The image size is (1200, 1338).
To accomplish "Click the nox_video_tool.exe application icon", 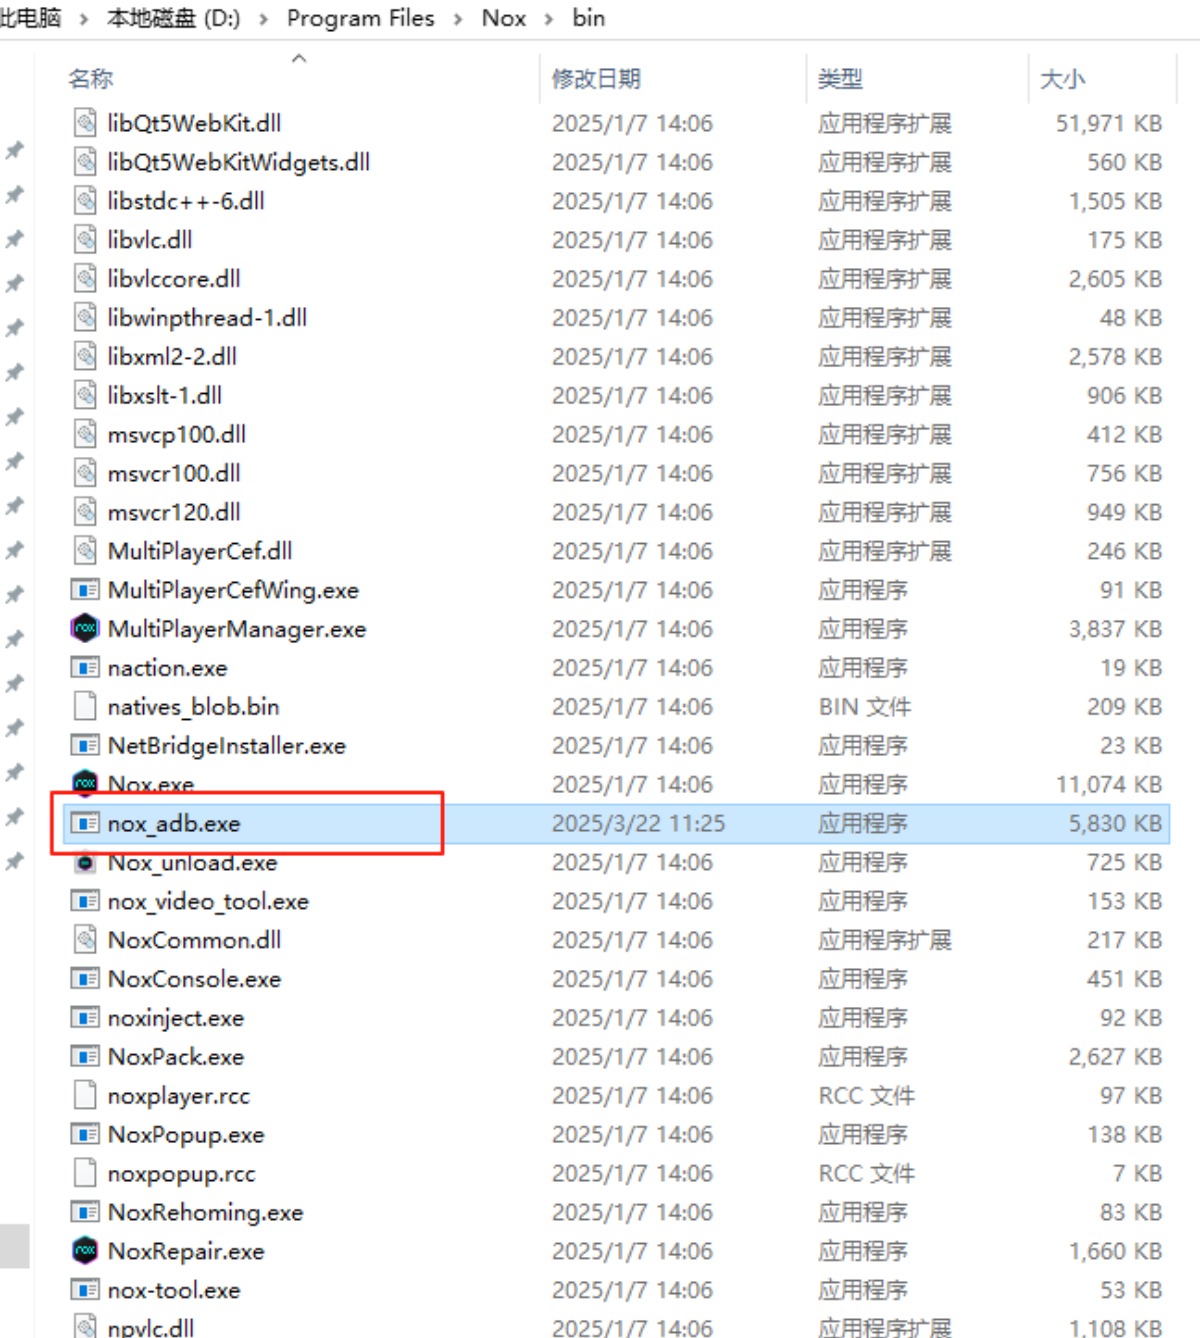I will point(86,902).
